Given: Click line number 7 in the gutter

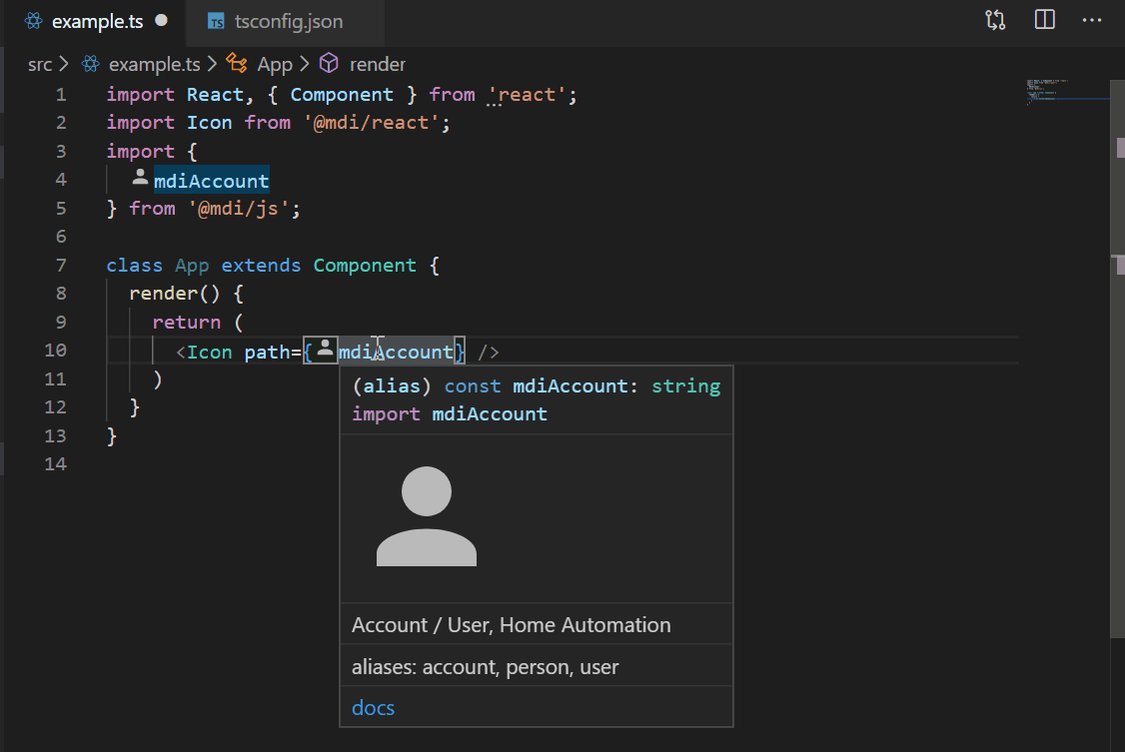Looking at the screenshot, I should [x=61, y=265].
